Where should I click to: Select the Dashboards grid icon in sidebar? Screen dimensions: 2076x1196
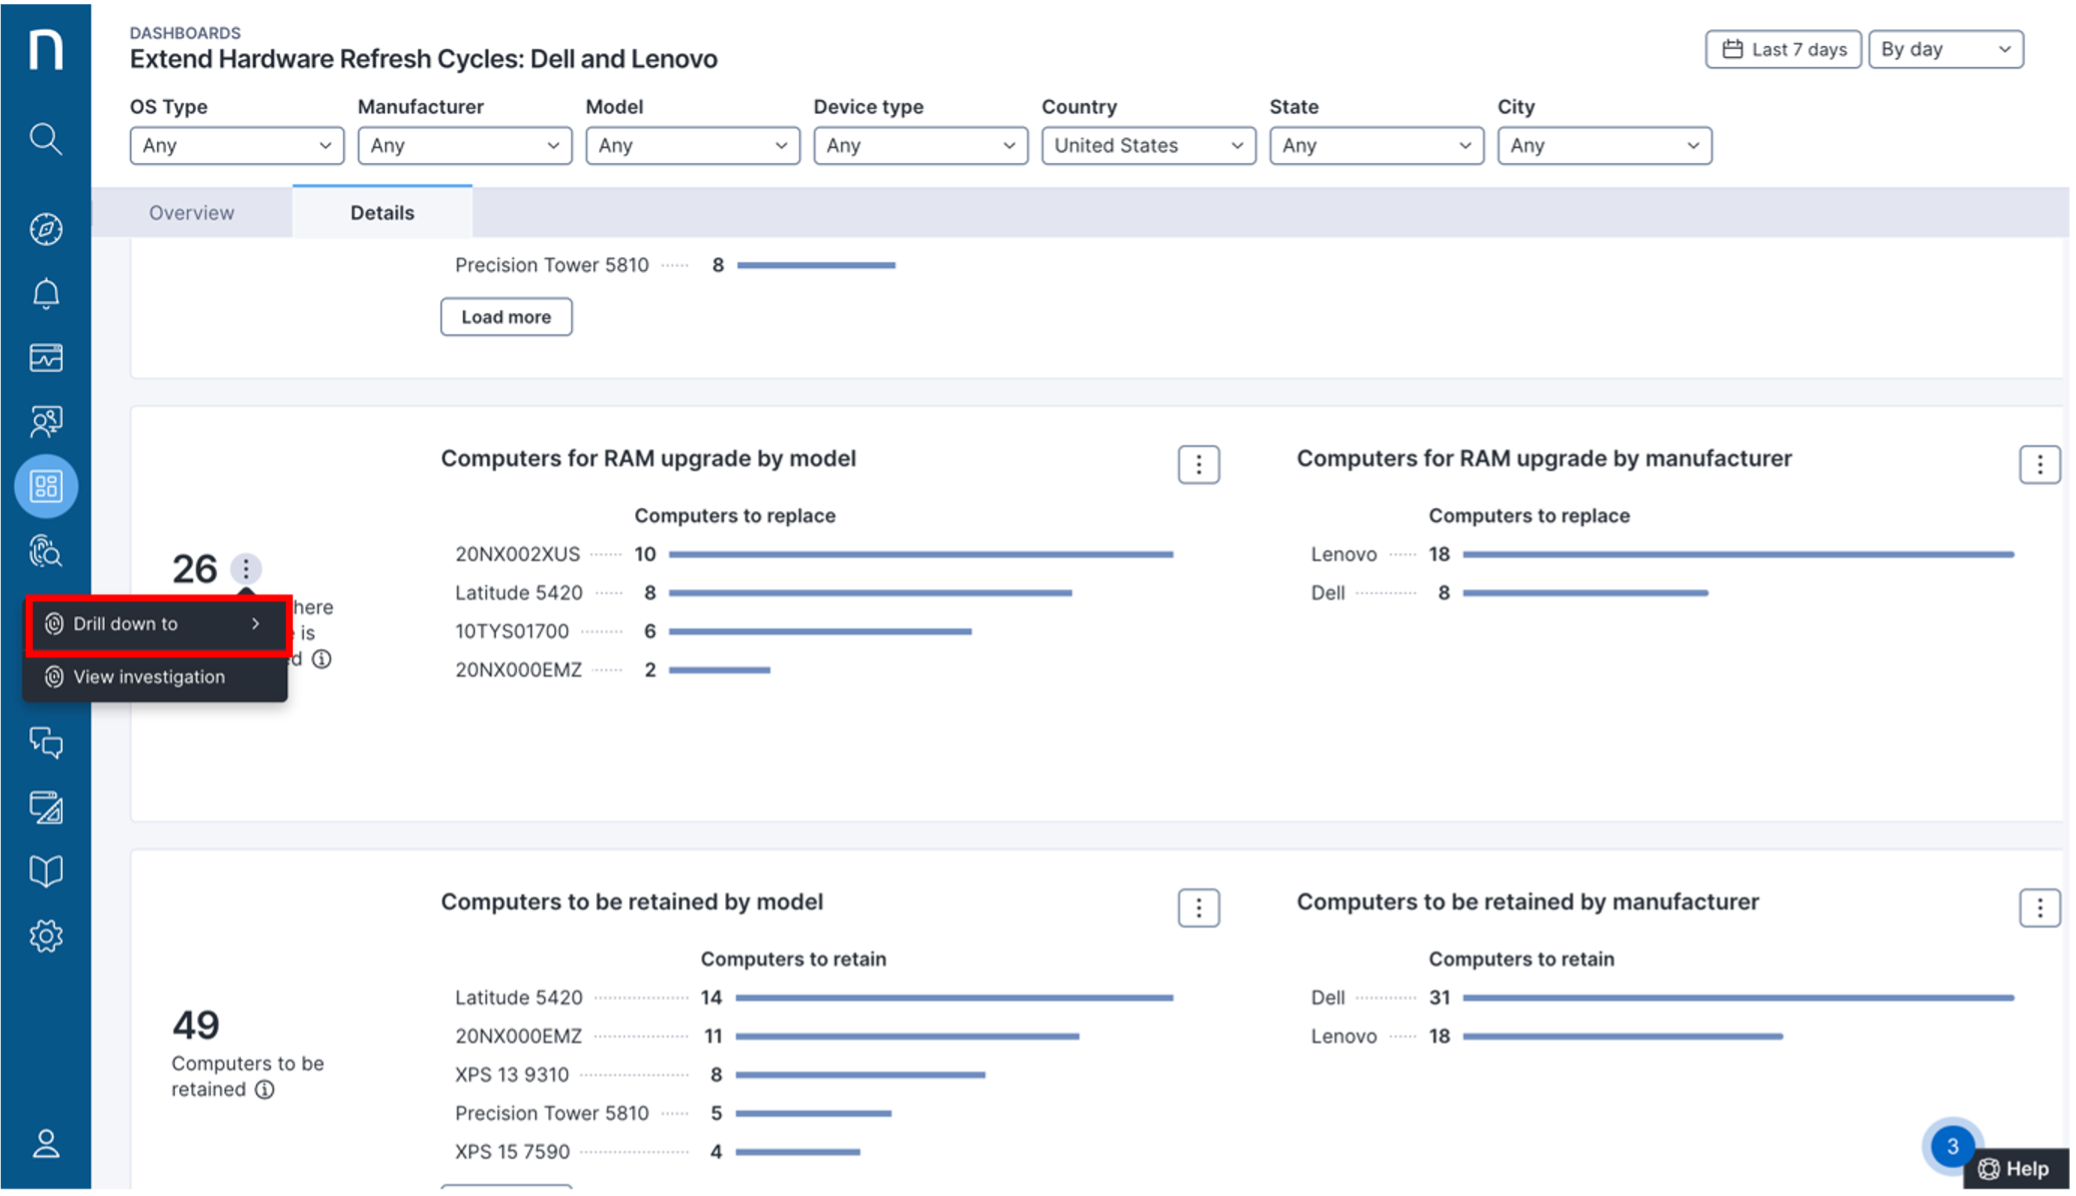[45, 486]
